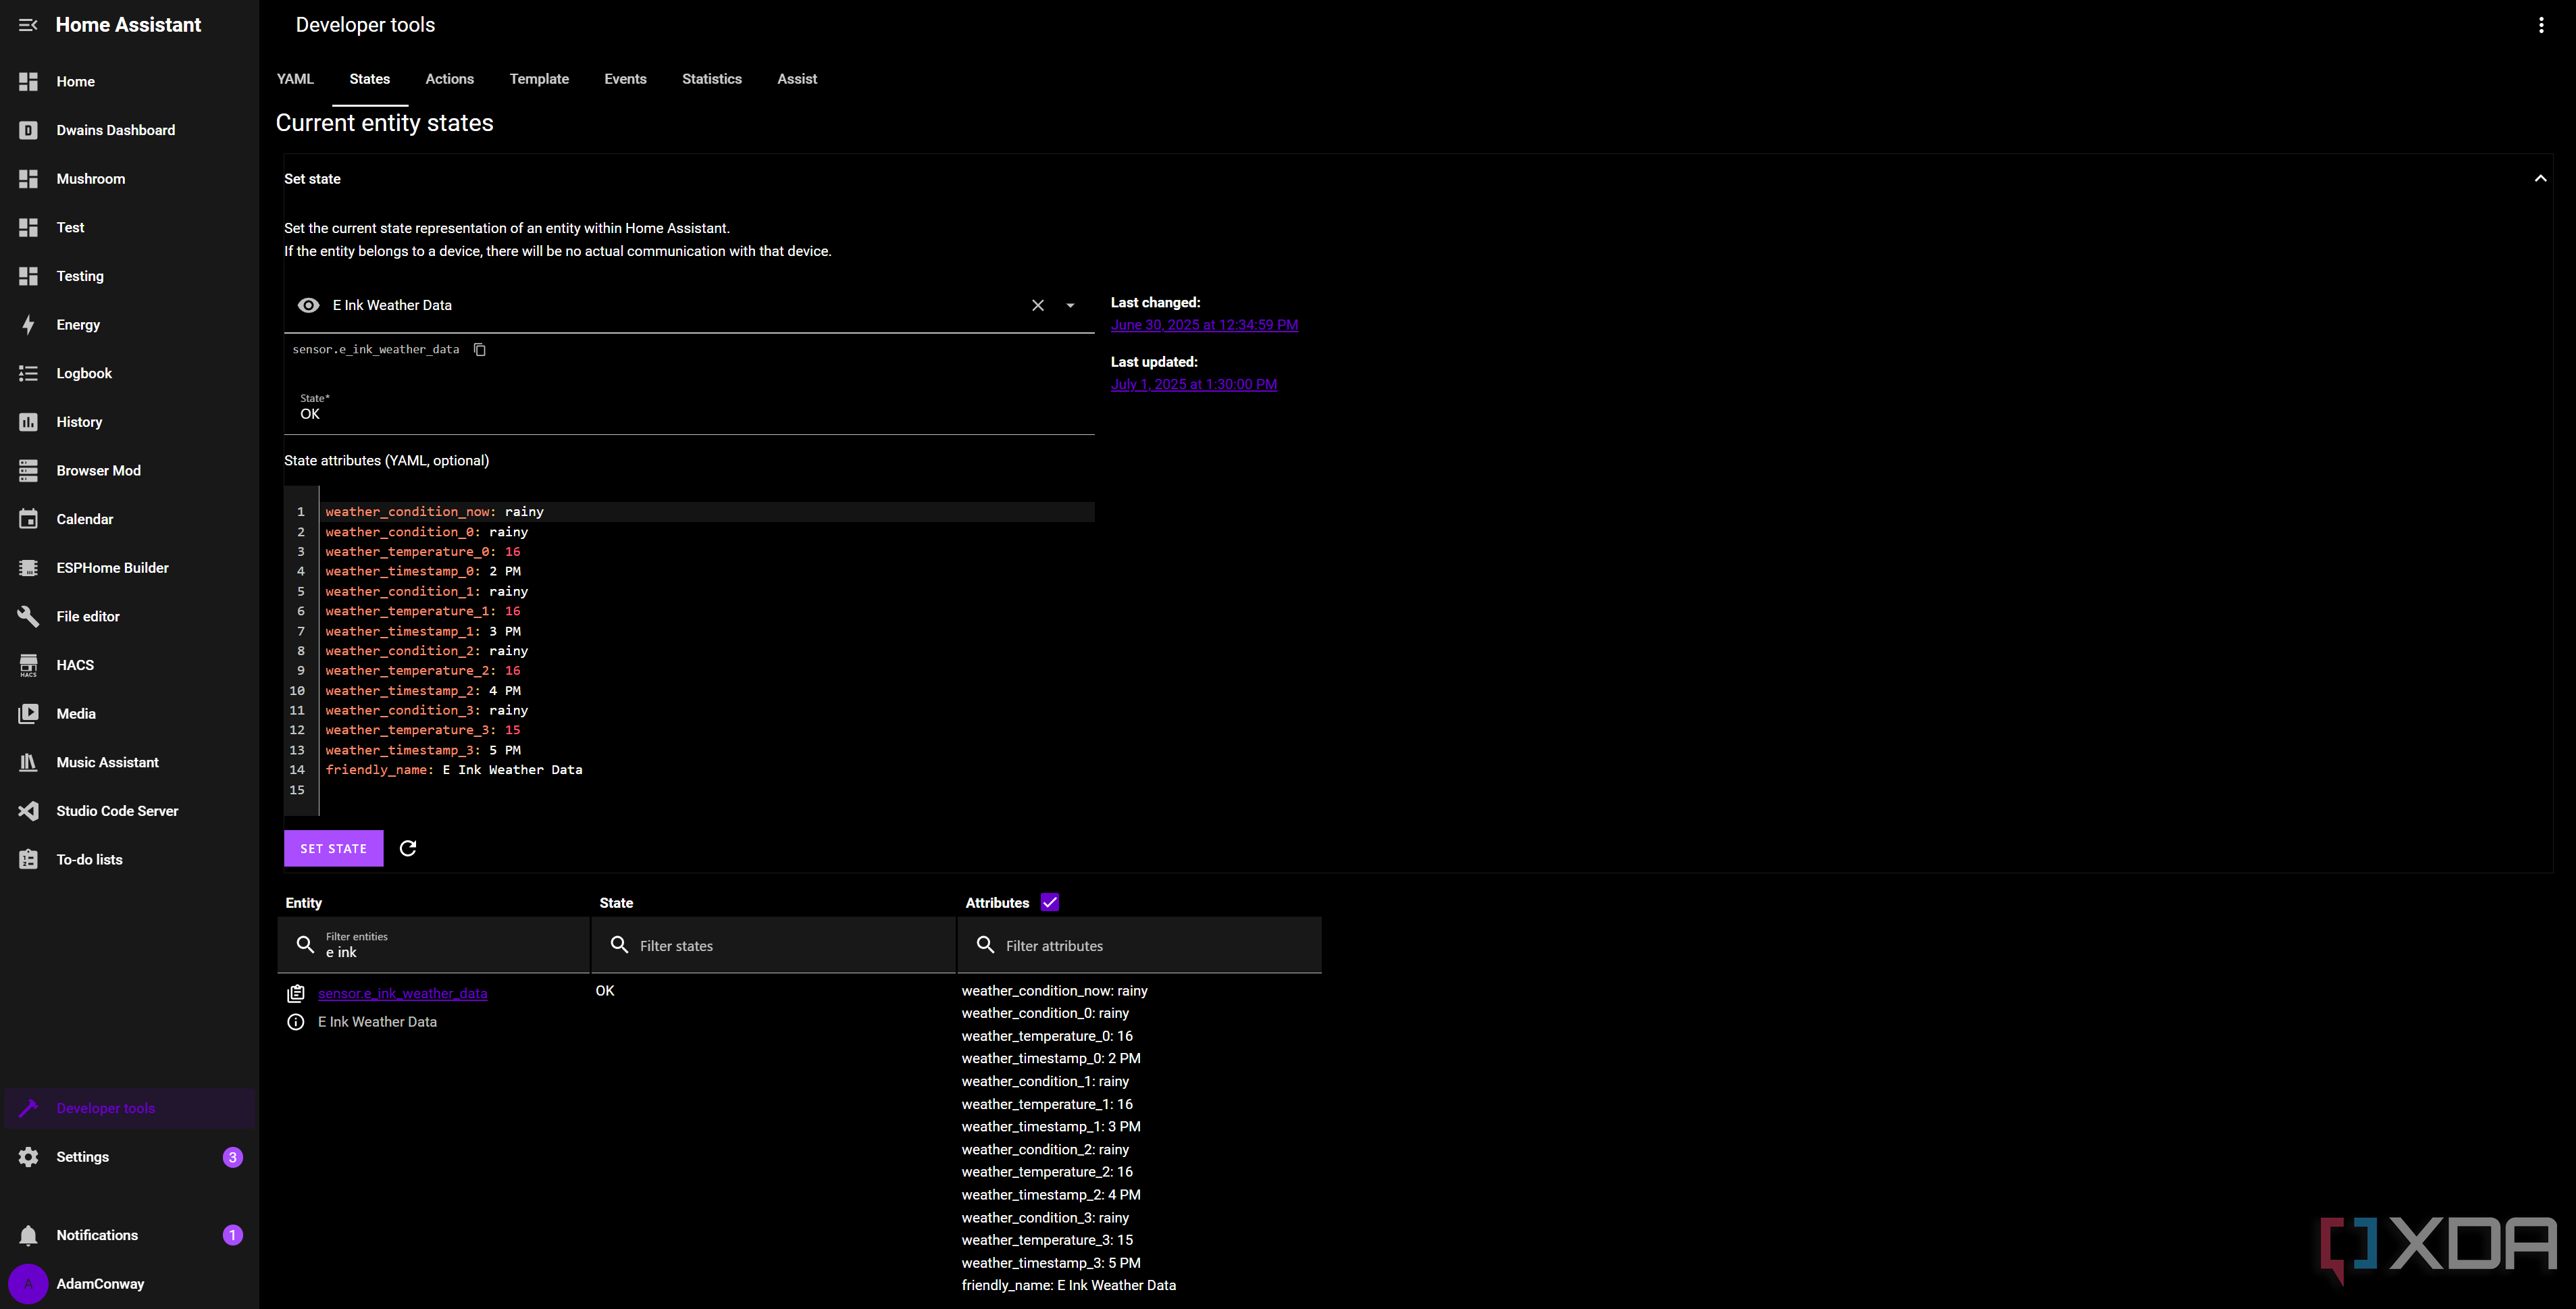Click the State column header
The height and width of the screenshot is (1309, 2576).
point(616,903)
